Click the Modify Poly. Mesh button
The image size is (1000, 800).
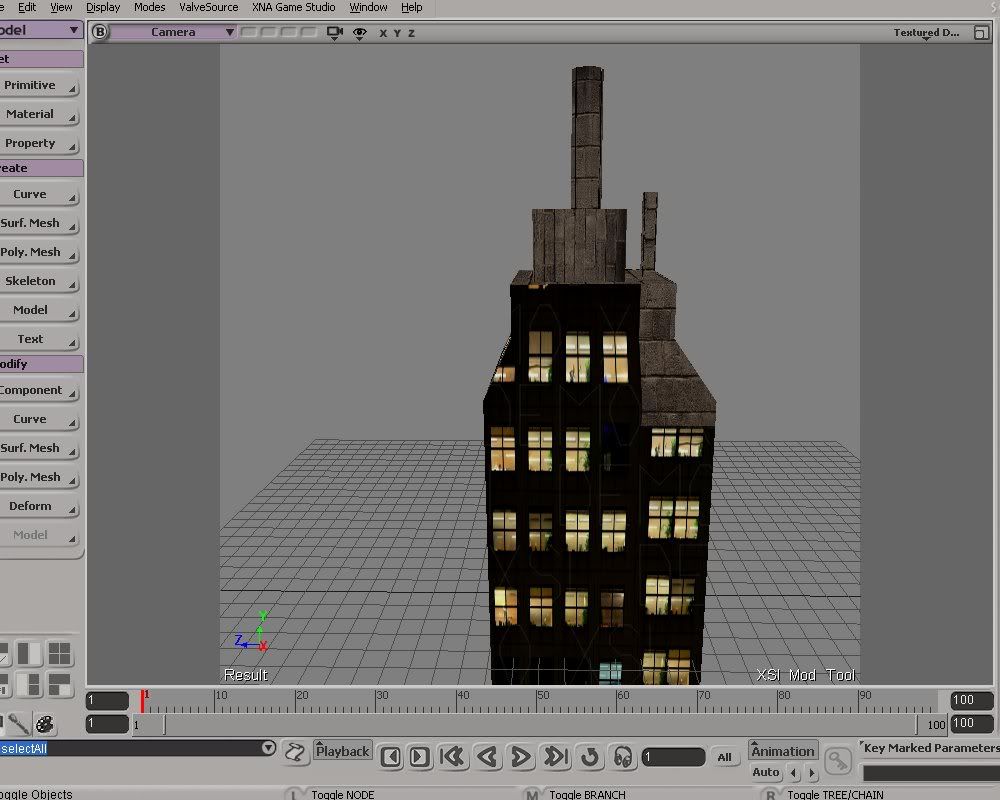click(38, 477)
